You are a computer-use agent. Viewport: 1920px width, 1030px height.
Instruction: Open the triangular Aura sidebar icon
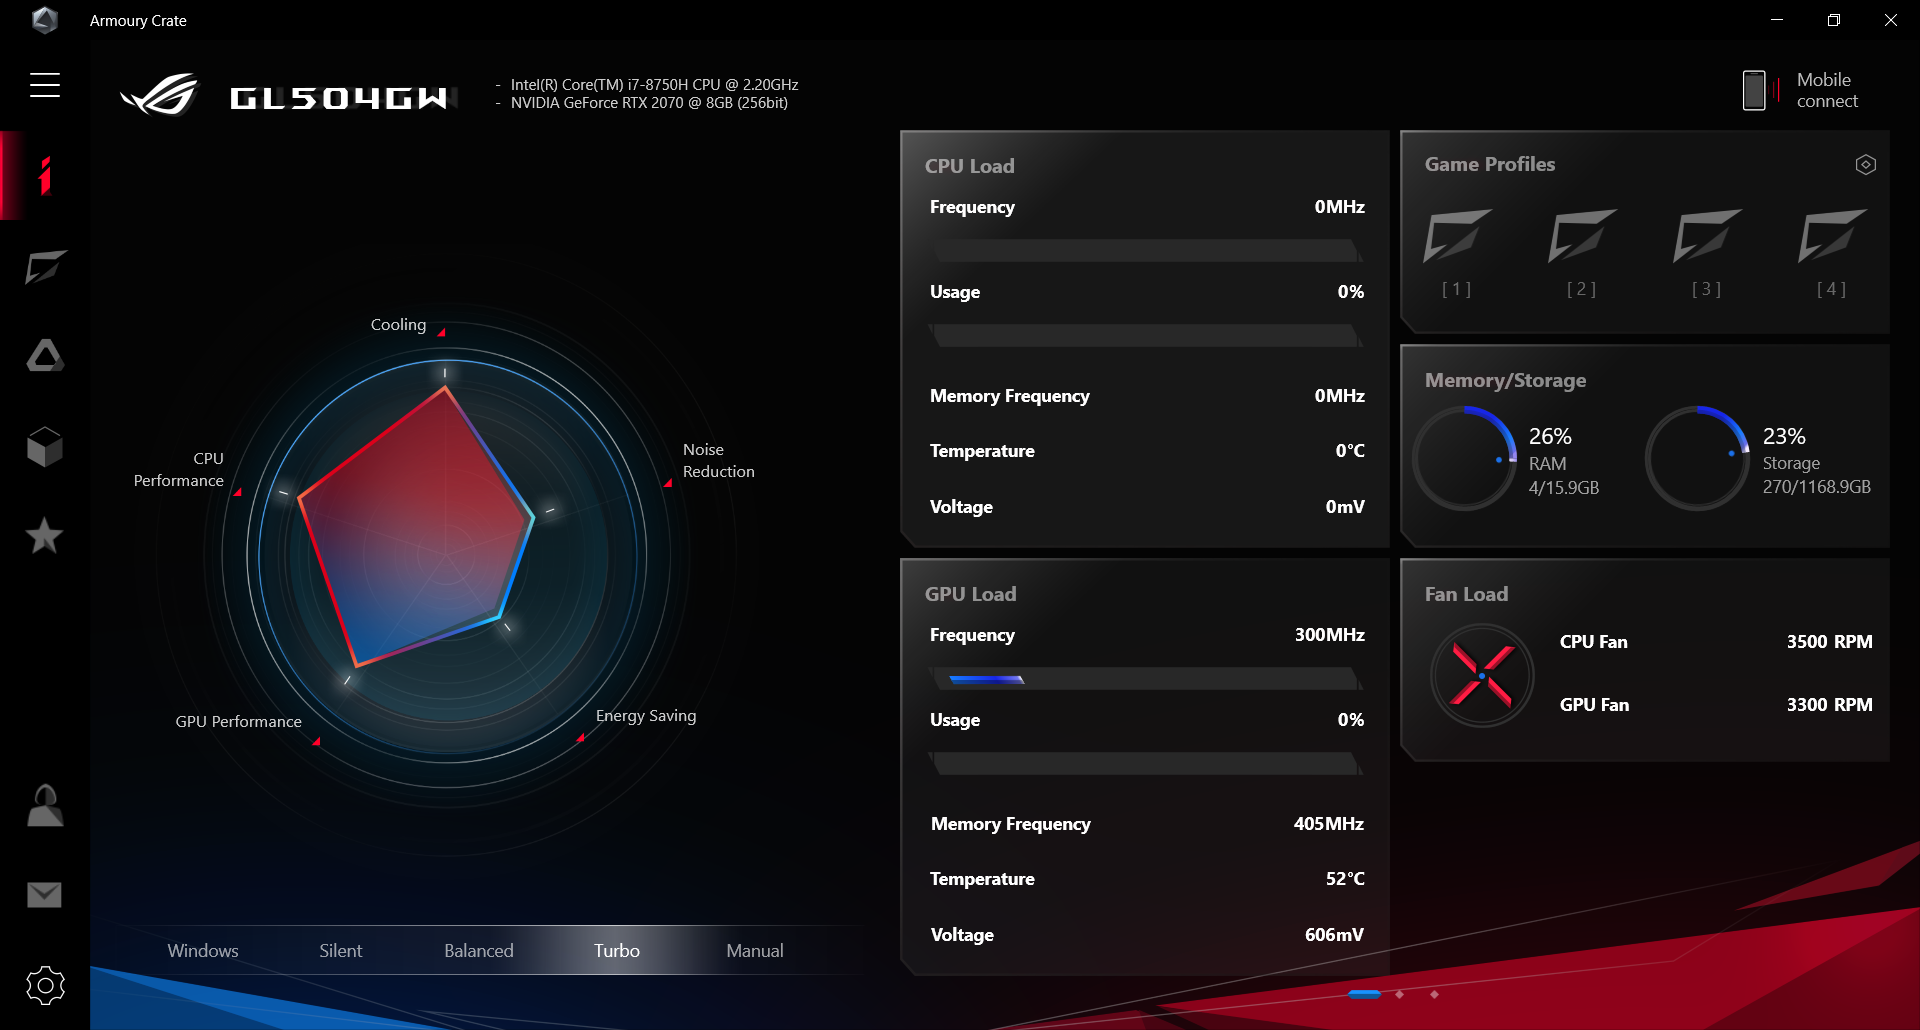click(45, 356)
